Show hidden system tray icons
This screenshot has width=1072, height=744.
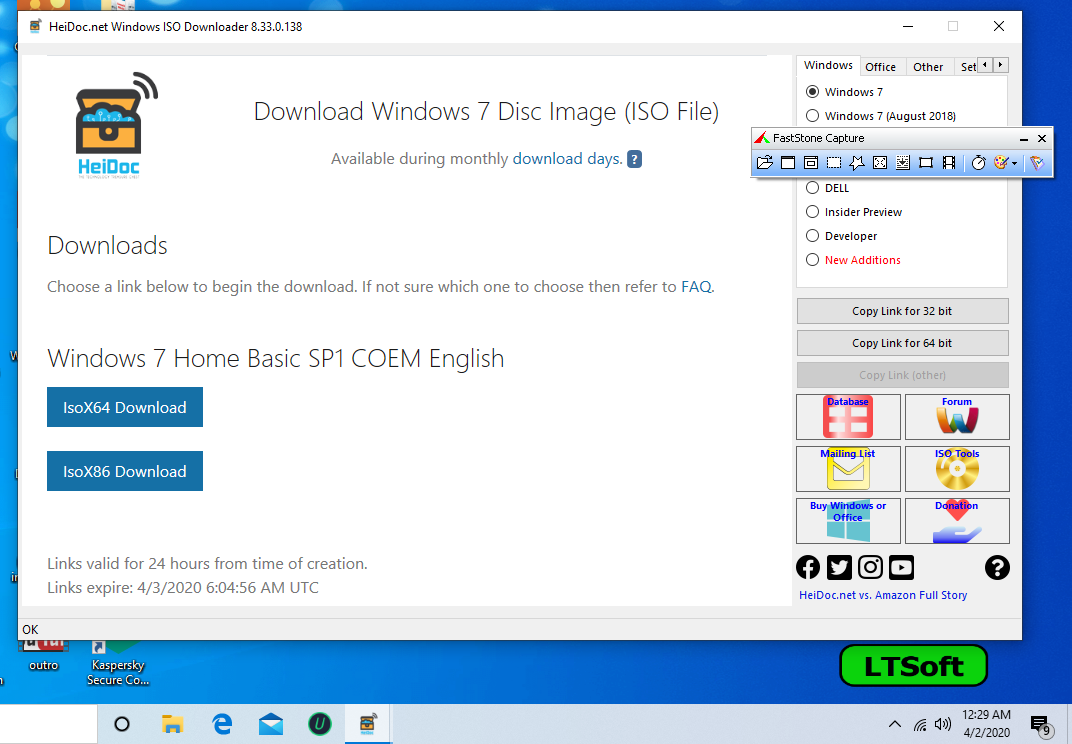point(894,724)
